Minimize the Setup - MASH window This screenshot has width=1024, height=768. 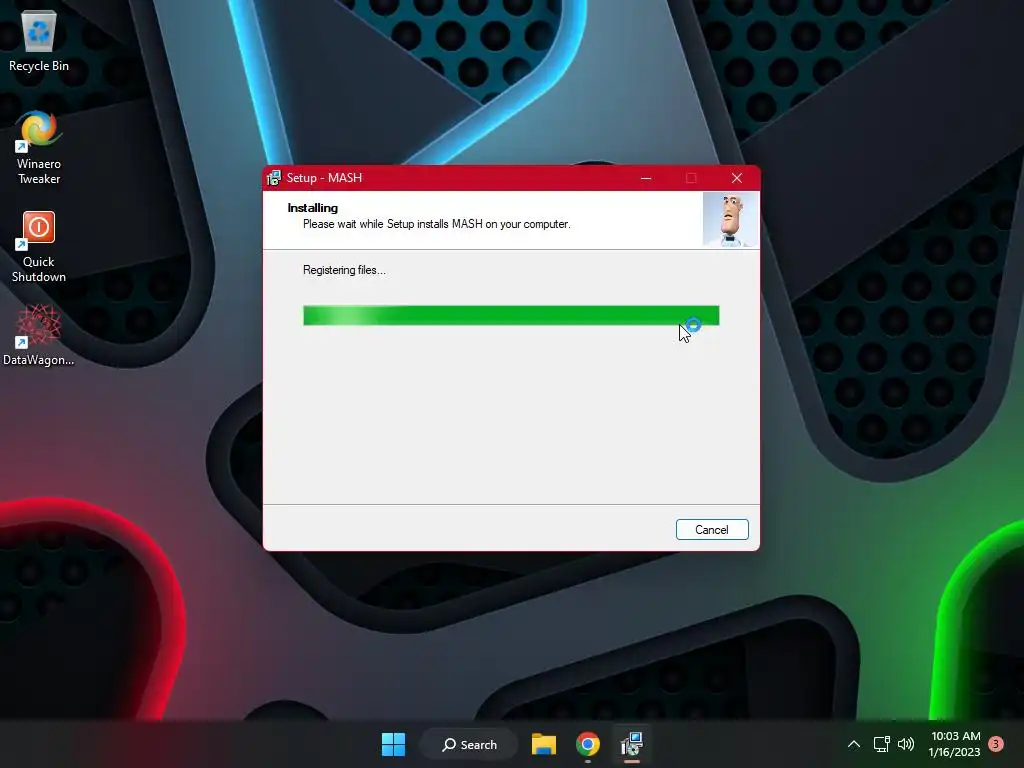point(646,178)
